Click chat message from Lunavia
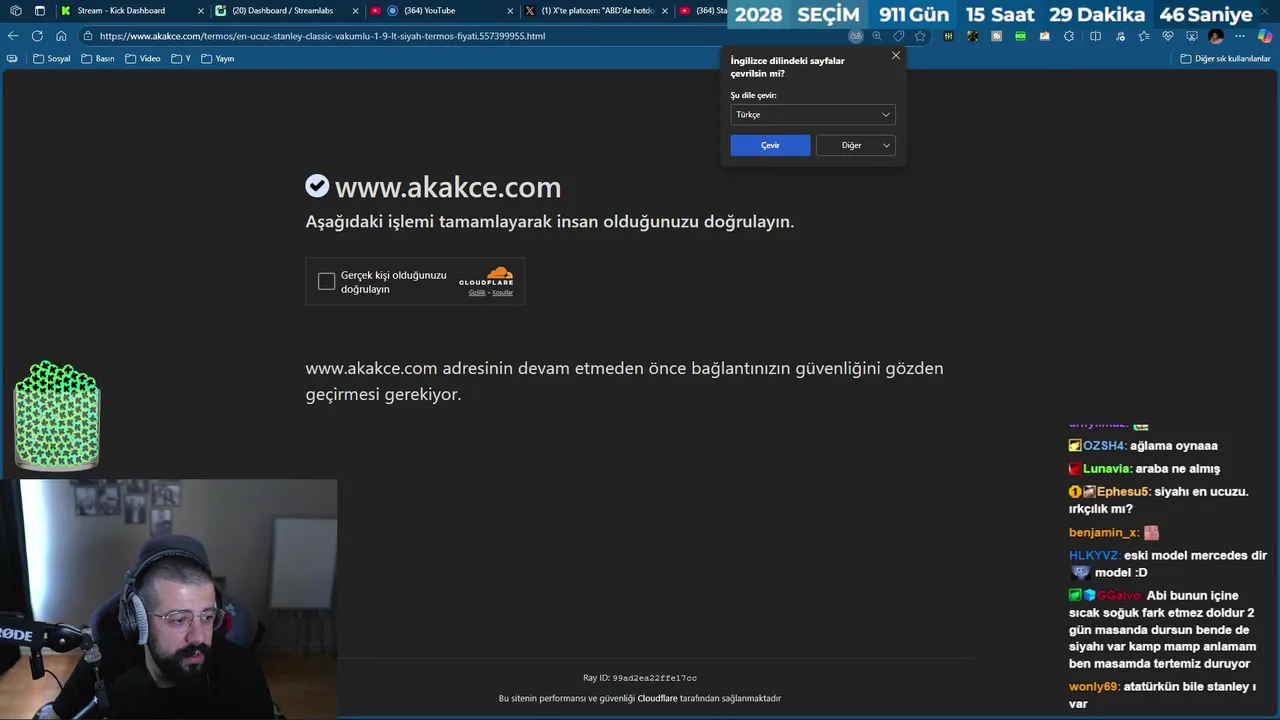The image size is (1280, 720). pyautogui.click(x=1144, y=469)
